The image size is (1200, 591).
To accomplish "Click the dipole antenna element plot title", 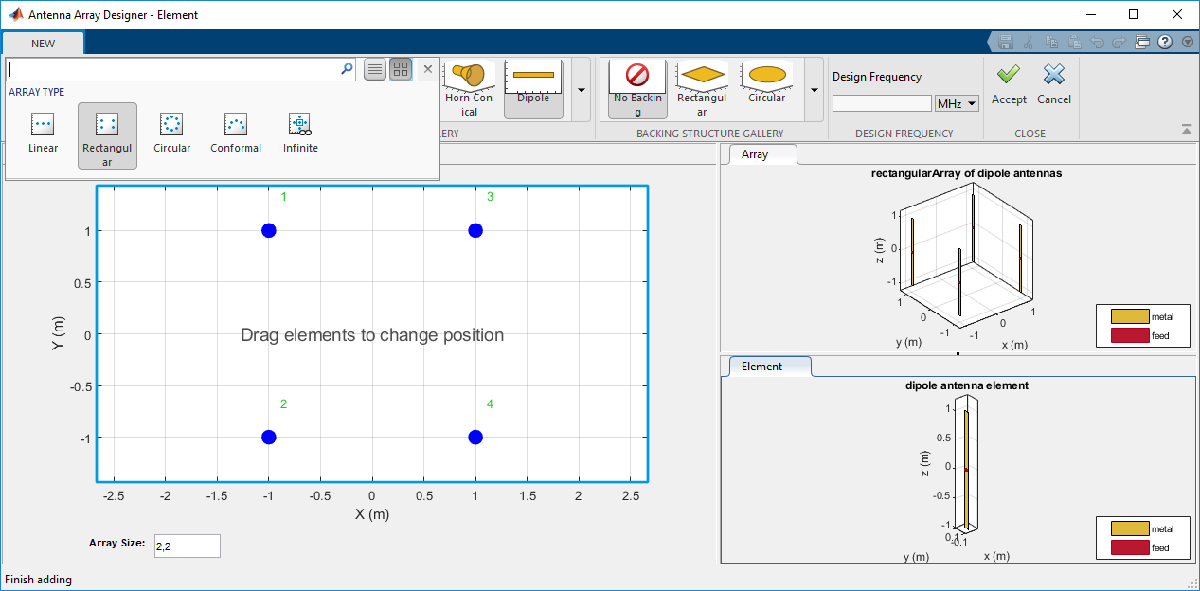I will [966, 385].
